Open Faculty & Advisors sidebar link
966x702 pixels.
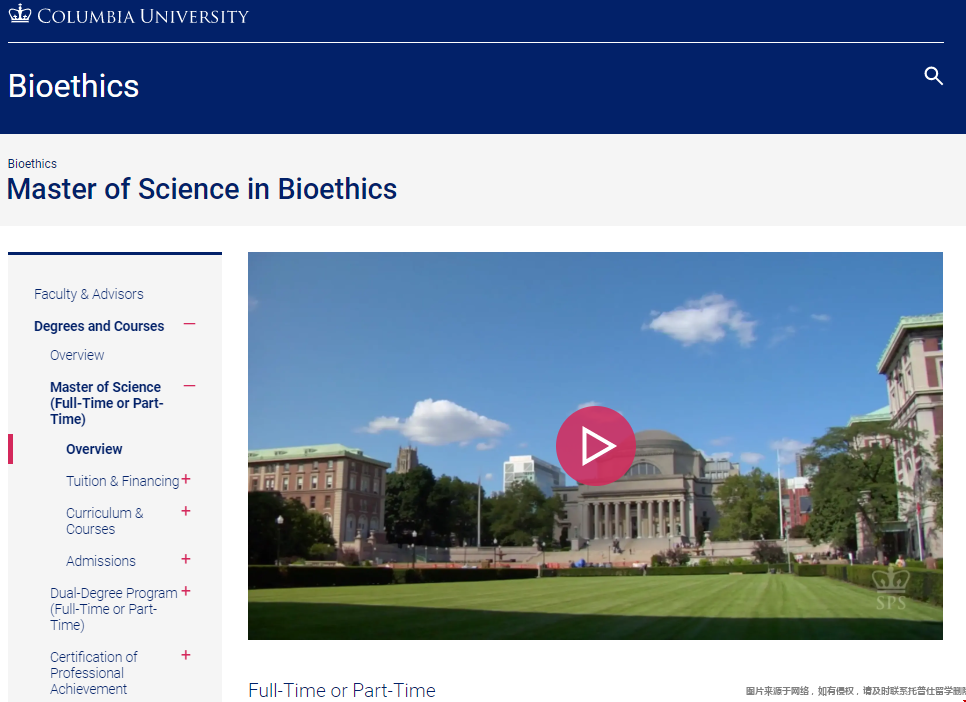[89, 294]
